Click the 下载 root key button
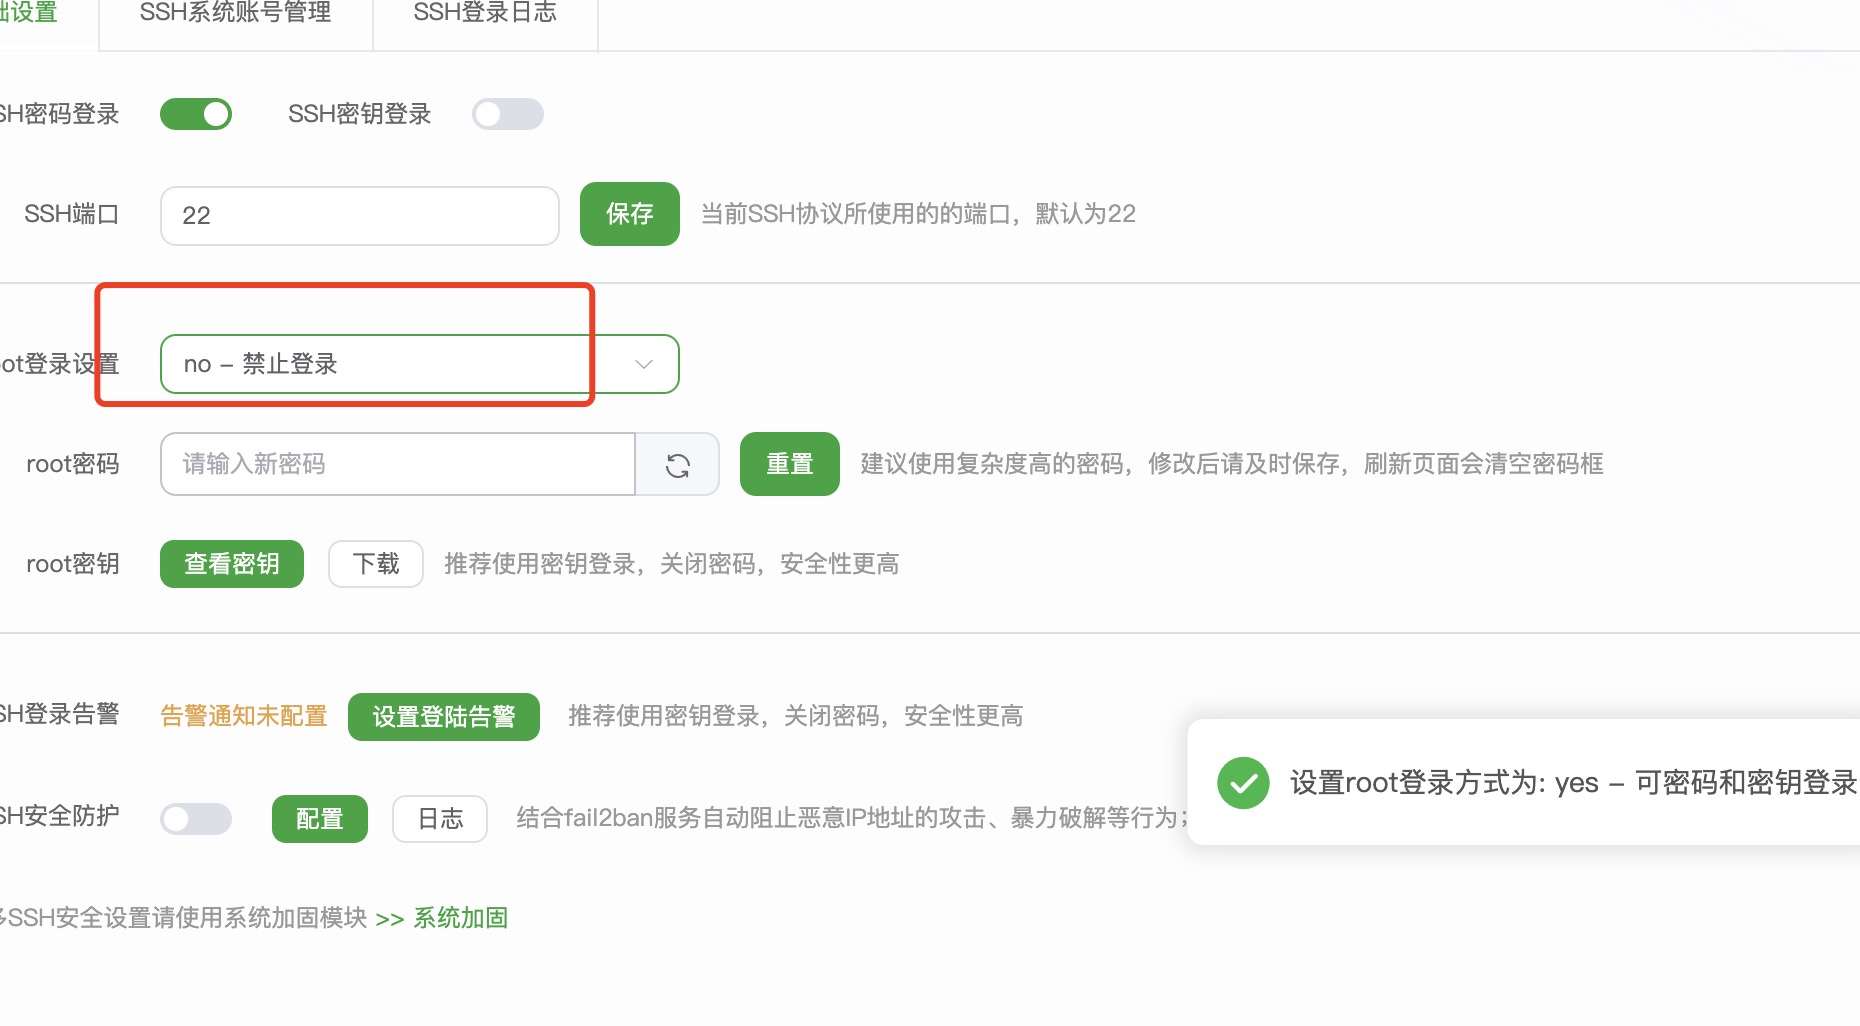1860x1026 pixels. pos(376,564)
